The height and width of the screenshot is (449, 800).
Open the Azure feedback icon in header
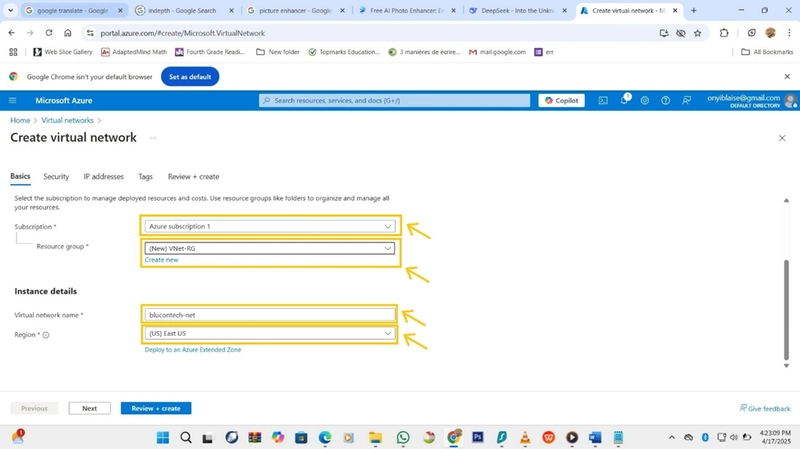(687, 101)
